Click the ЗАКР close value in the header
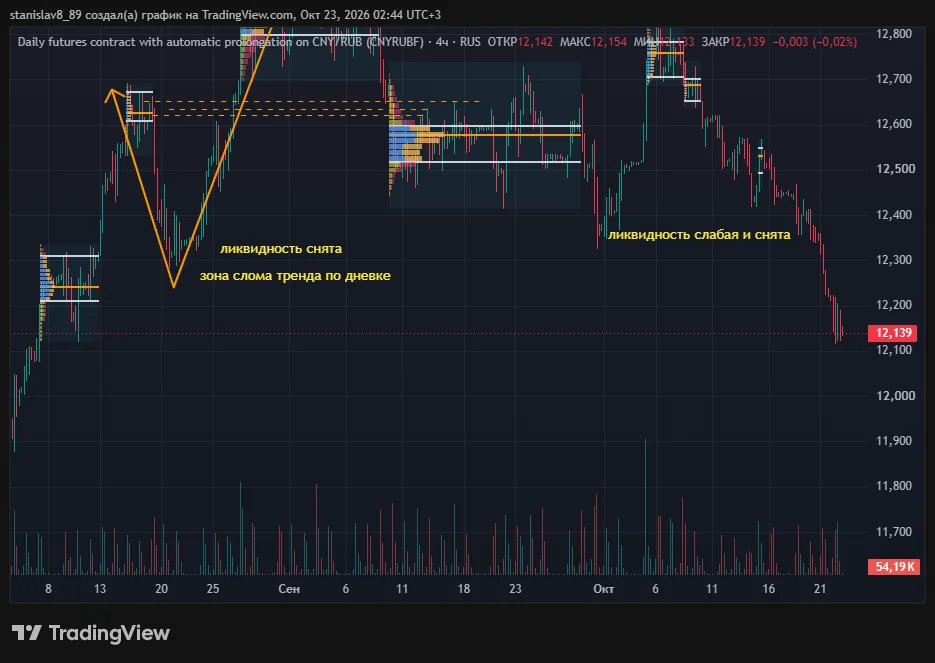The image size is (935, 663). point(747,42)
